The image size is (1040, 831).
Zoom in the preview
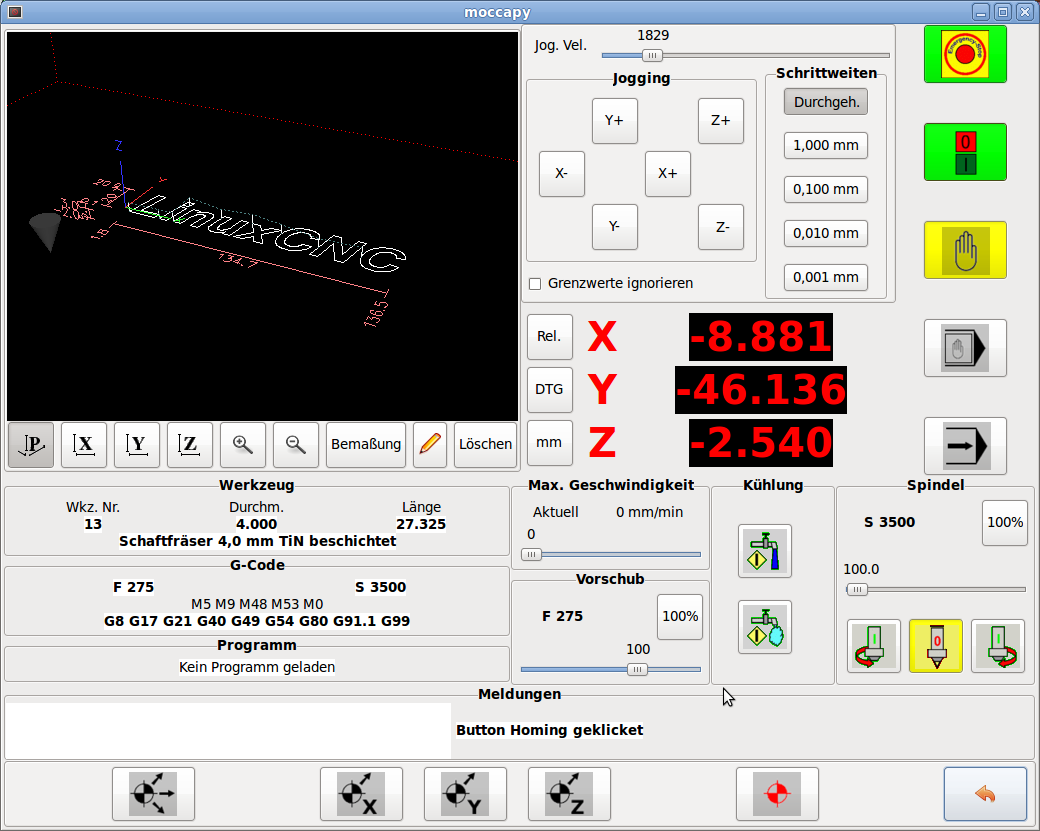(x=243, y=444)
